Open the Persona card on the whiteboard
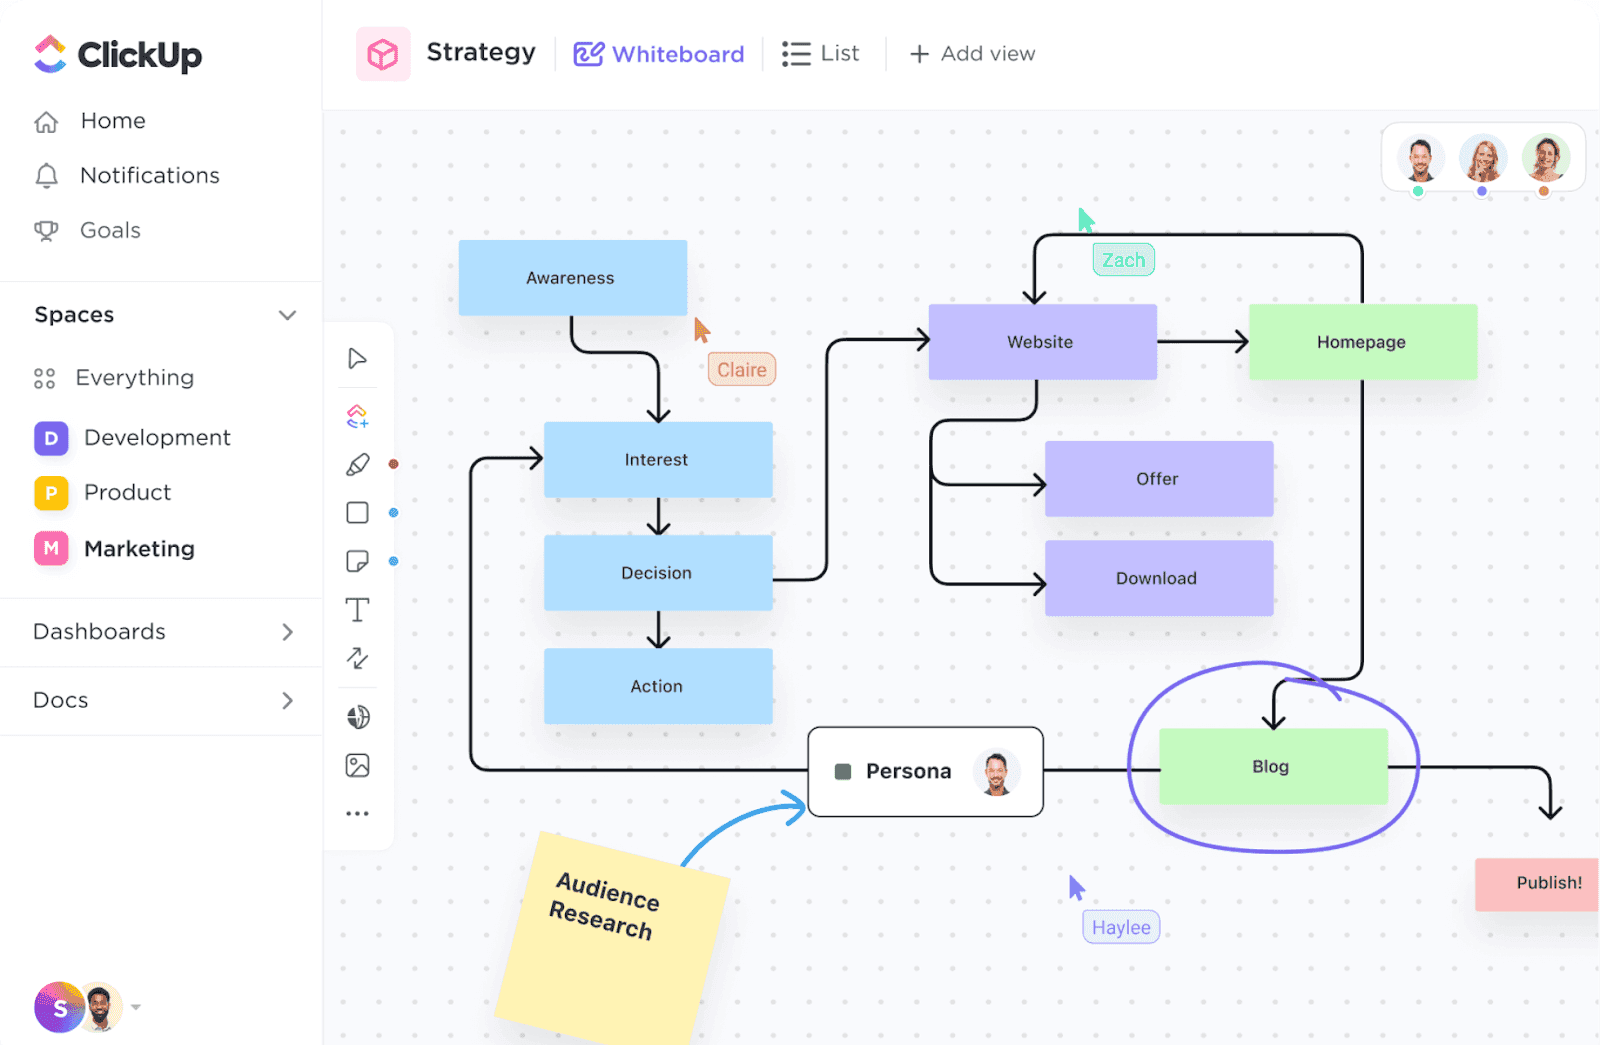The height and width of the screenshot is (1045, 1600). [924, 771]
